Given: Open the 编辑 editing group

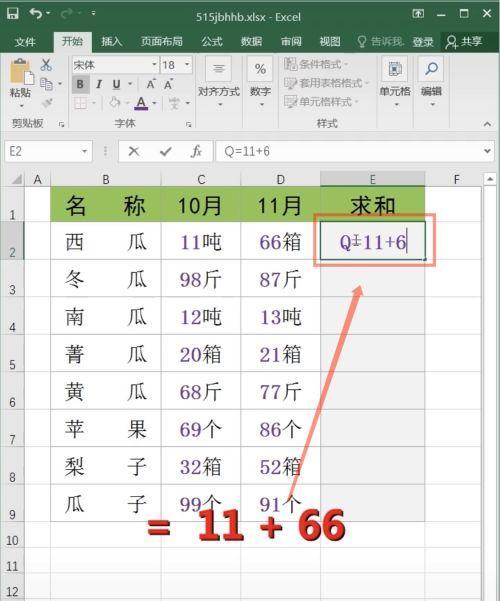Looking at the screenshot, I should point(431,81).
